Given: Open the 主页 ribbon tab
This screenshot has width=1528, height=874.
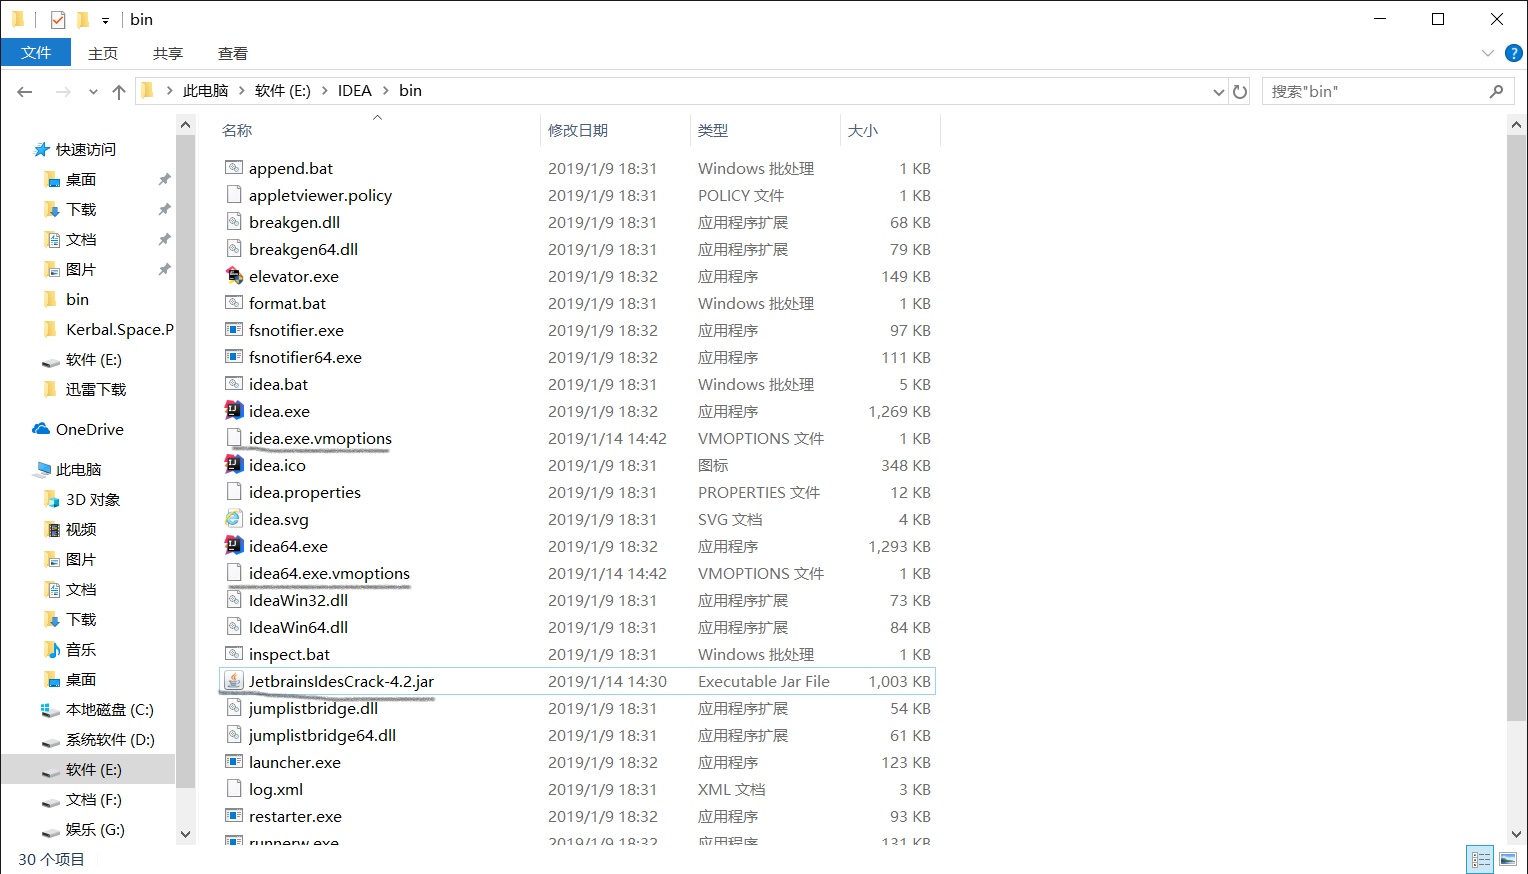Looking at the screenshot, I should (103, 53).
